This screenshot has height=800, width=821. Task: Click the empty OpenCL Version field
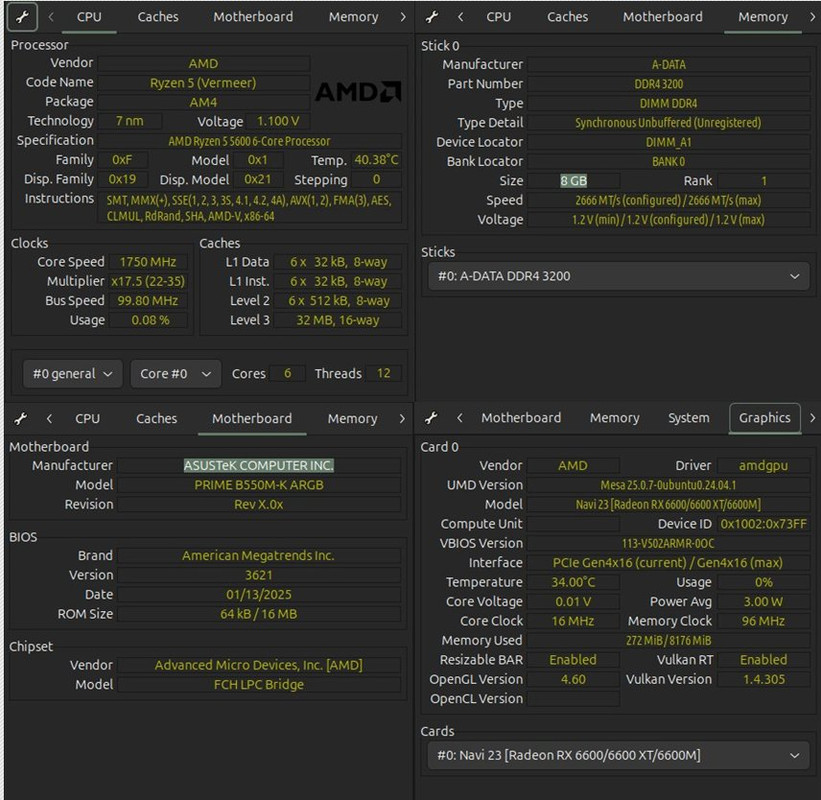click(x=573, y=699)
